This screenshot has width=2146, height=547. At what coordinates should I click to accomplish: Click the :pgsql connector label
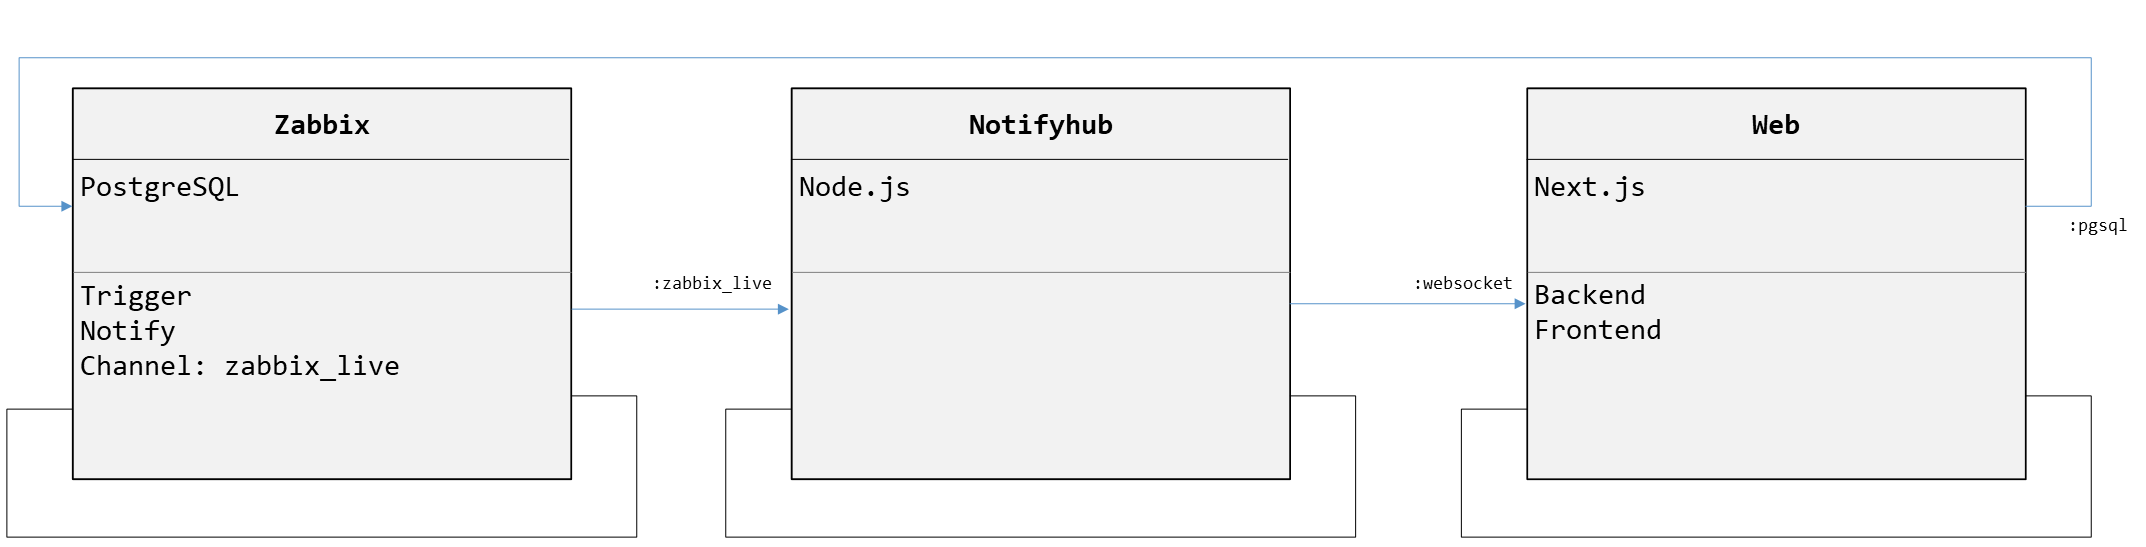click(x=2097, y=226)
